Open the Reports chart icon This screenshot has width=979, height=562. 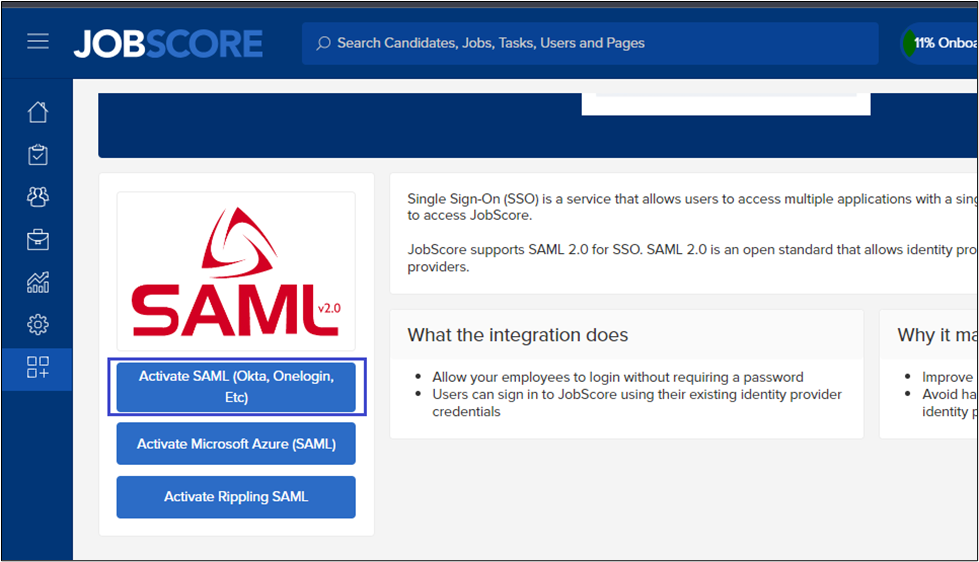click(x=38, y=282)
